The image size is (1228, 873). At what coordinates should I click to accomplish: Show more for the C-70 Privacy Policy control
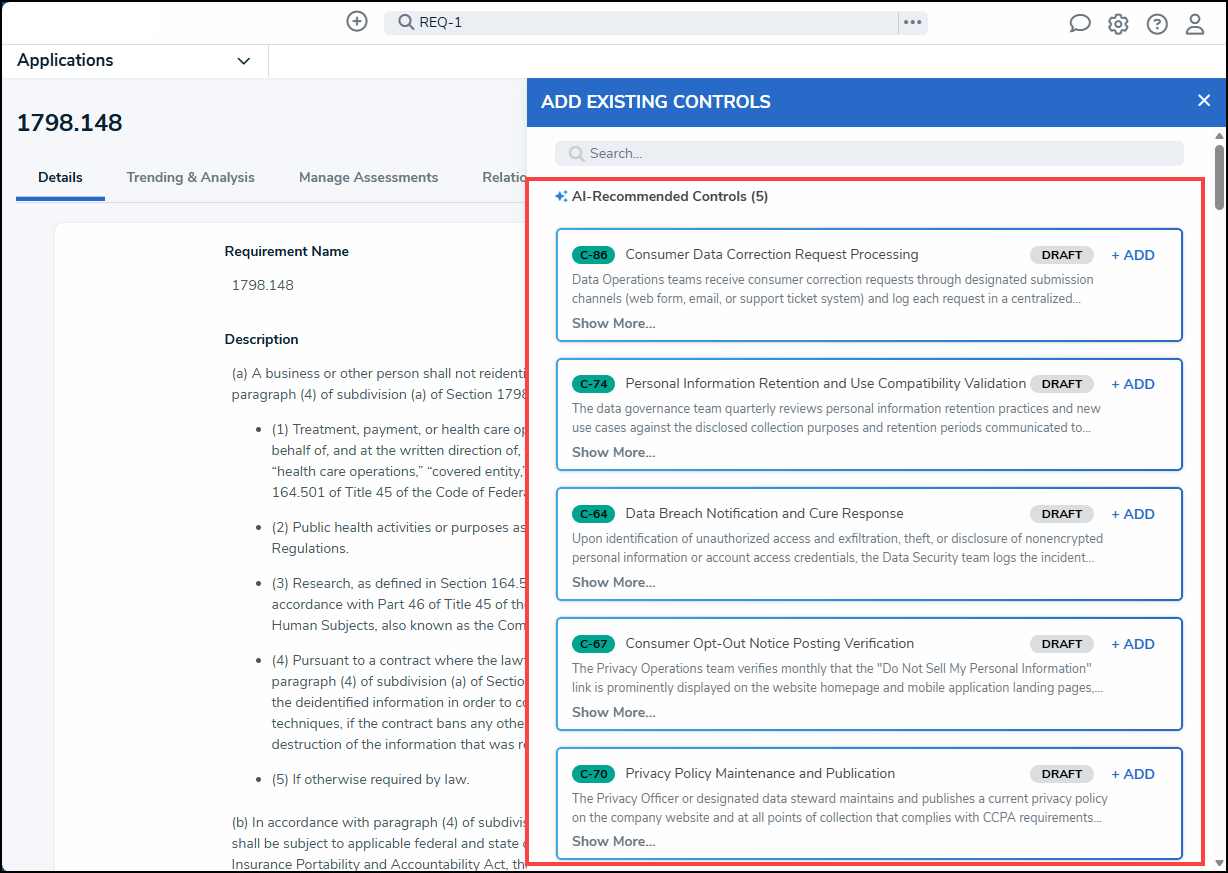pos(614,841)
